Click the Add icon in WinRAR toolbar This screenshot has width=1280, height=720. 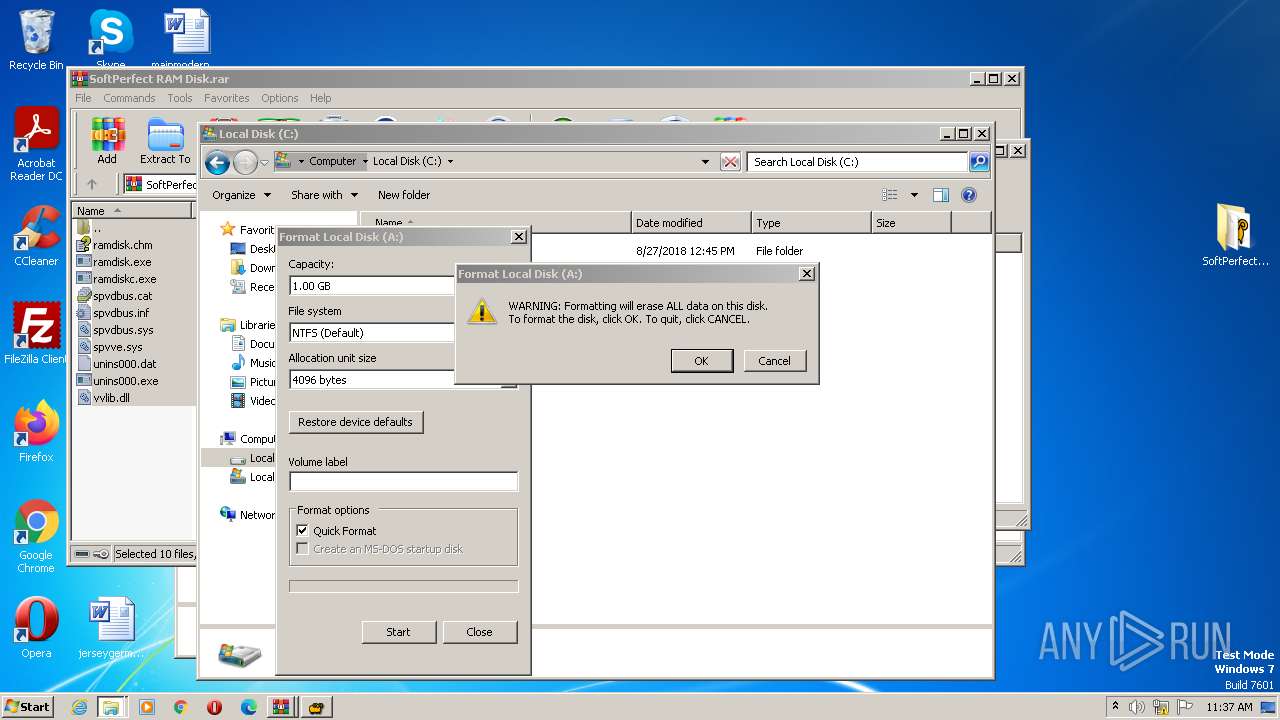107,141
